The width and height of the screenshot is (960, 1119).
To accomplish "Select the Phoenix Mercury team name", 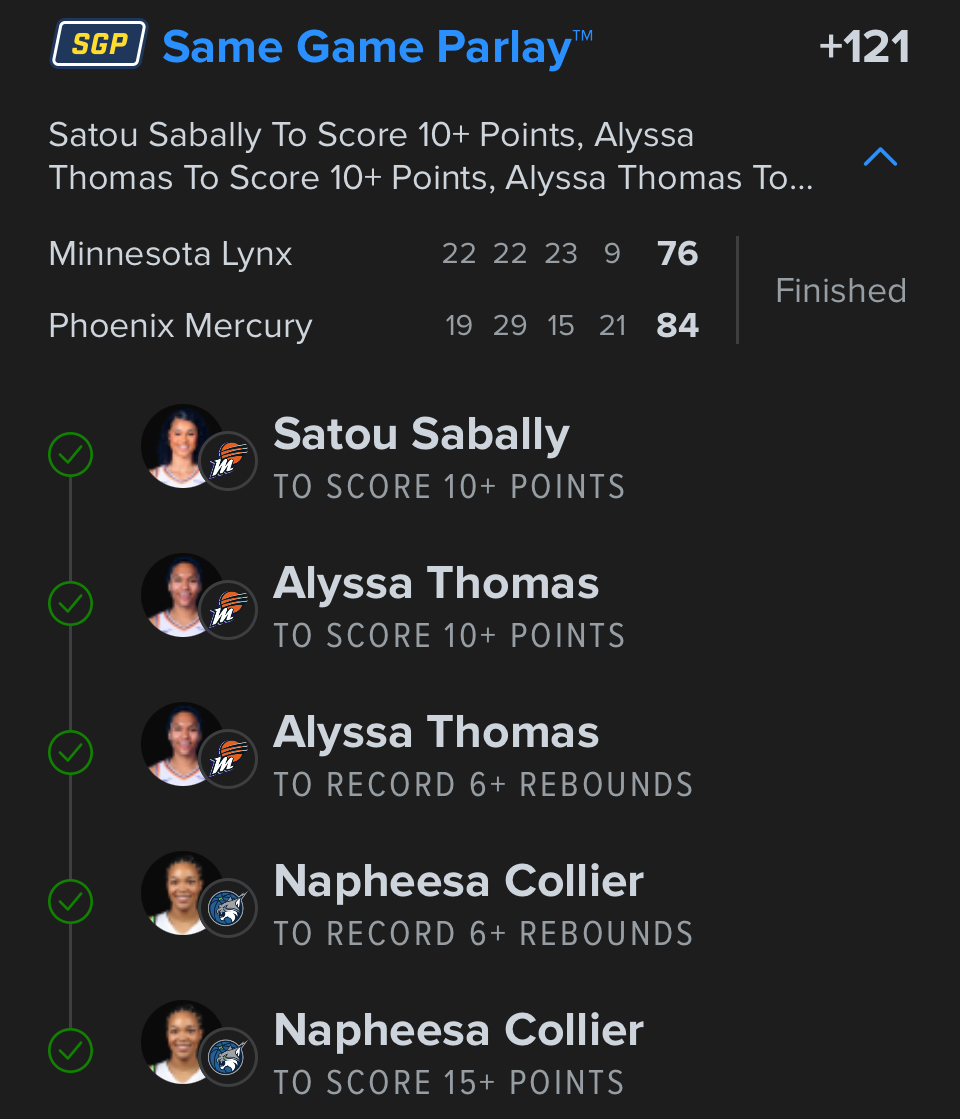I will 180,326.
